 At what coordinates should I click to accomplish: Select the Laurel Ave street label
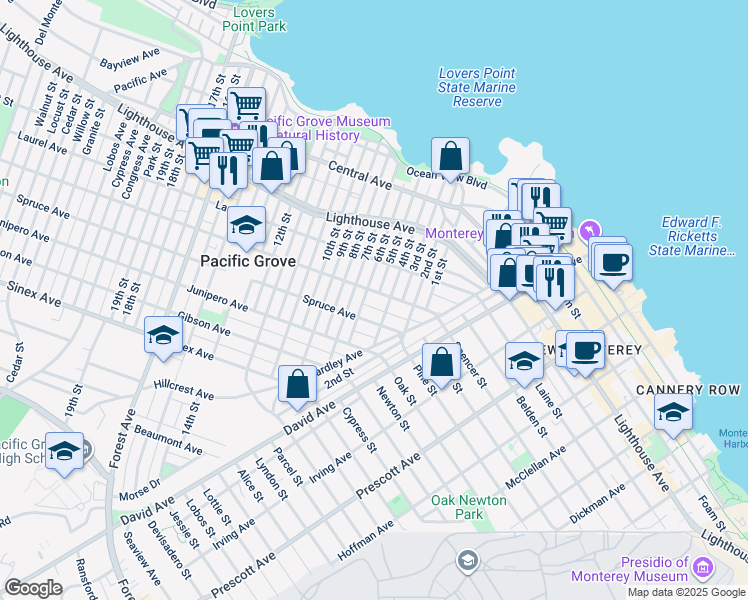[42, 143]
